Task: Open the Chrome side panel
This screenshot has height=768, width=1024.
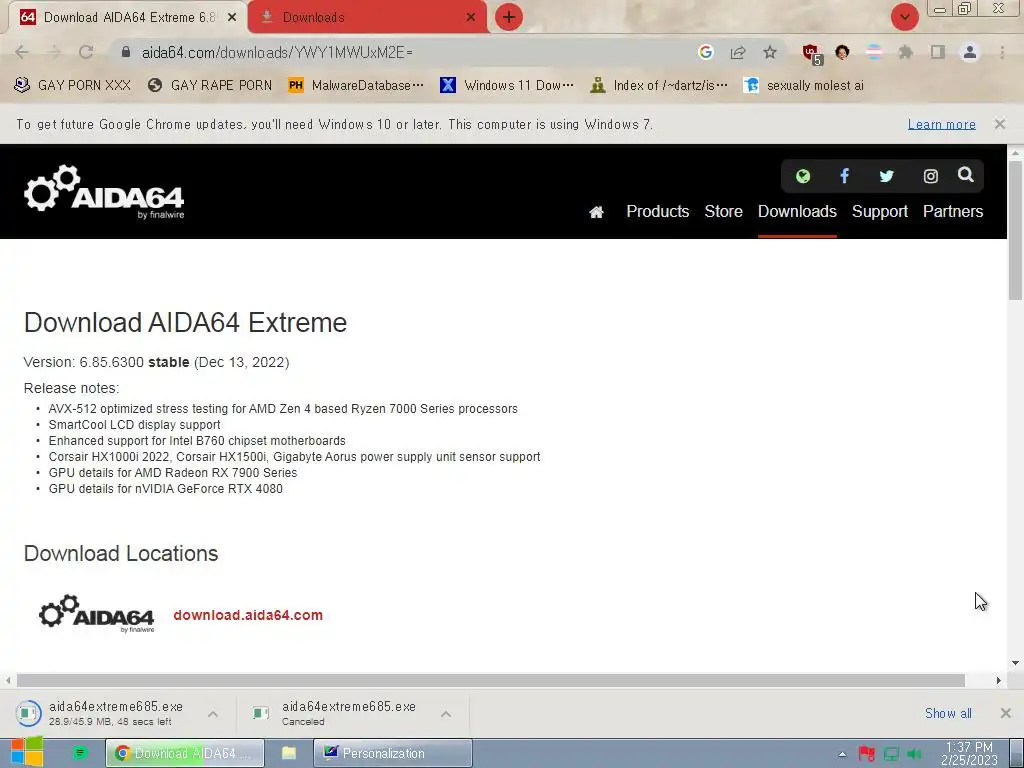Action: [938, 52]
